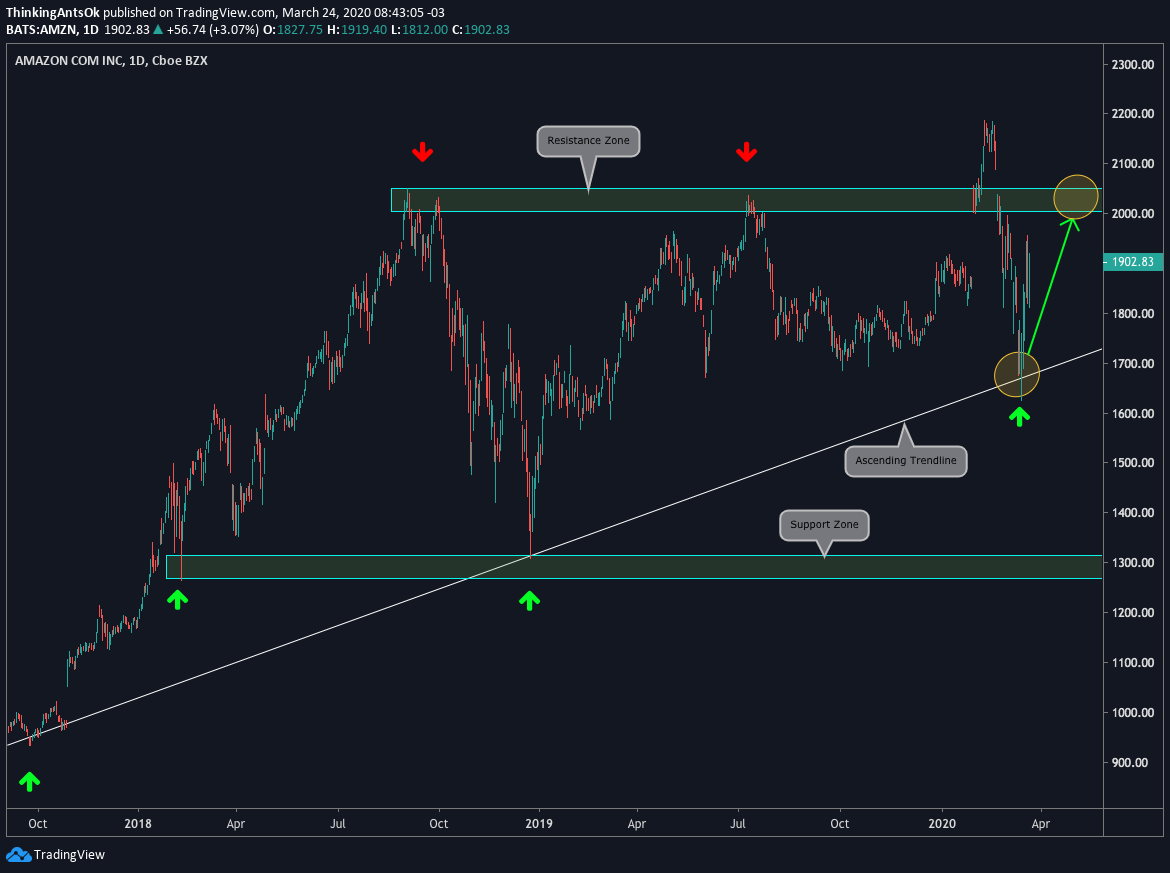Click the 1600.00 price axis label
Screen dimensions: 1170x873
(x=1133, y=414)
